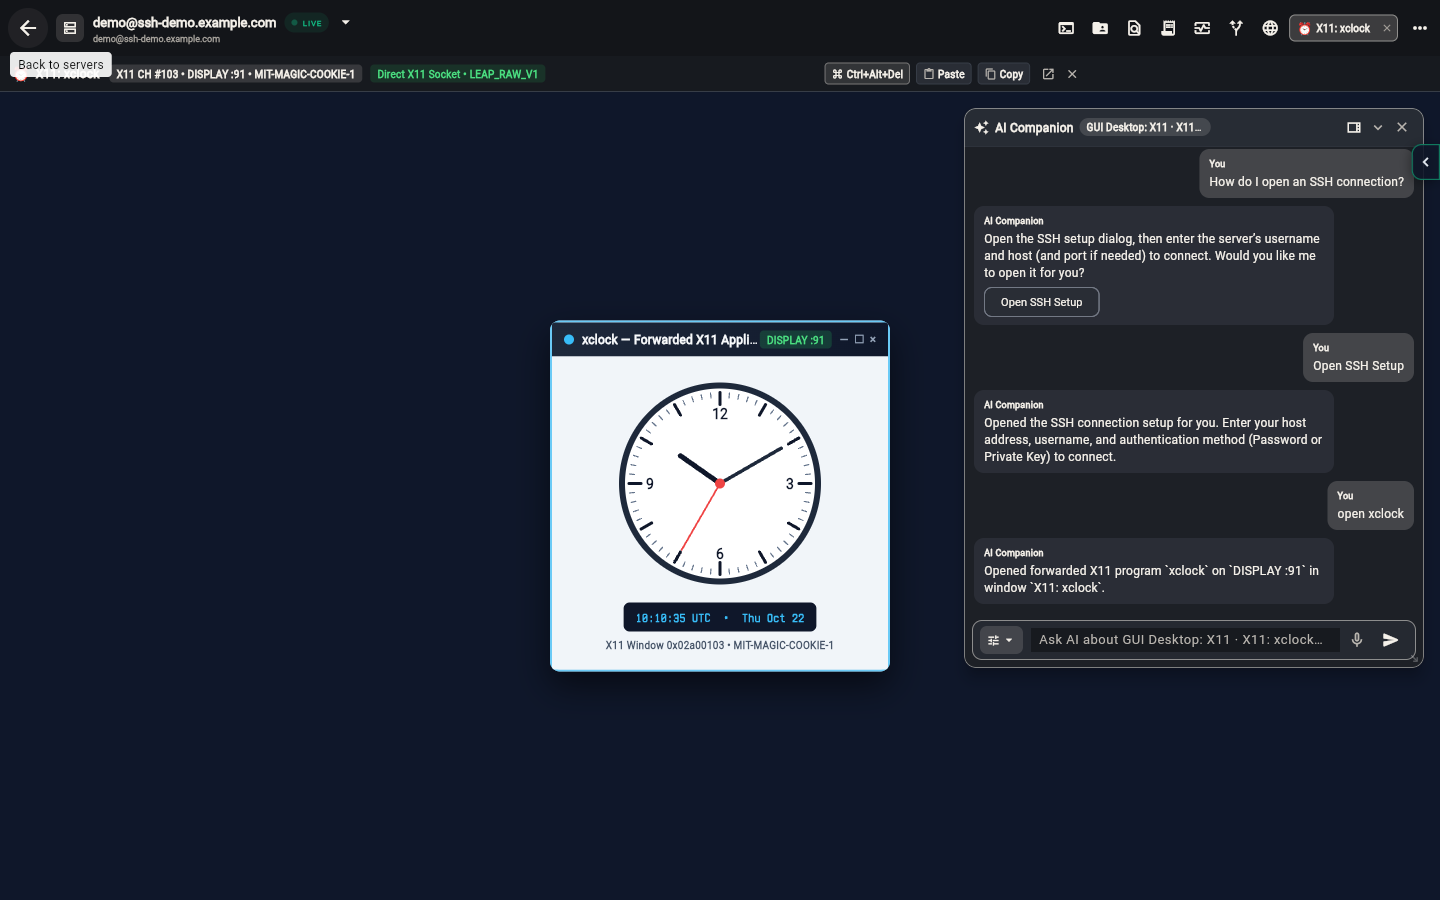
Task: Click the GUI Desktop: X11 context chip
Action: (x=1145, y=127)
